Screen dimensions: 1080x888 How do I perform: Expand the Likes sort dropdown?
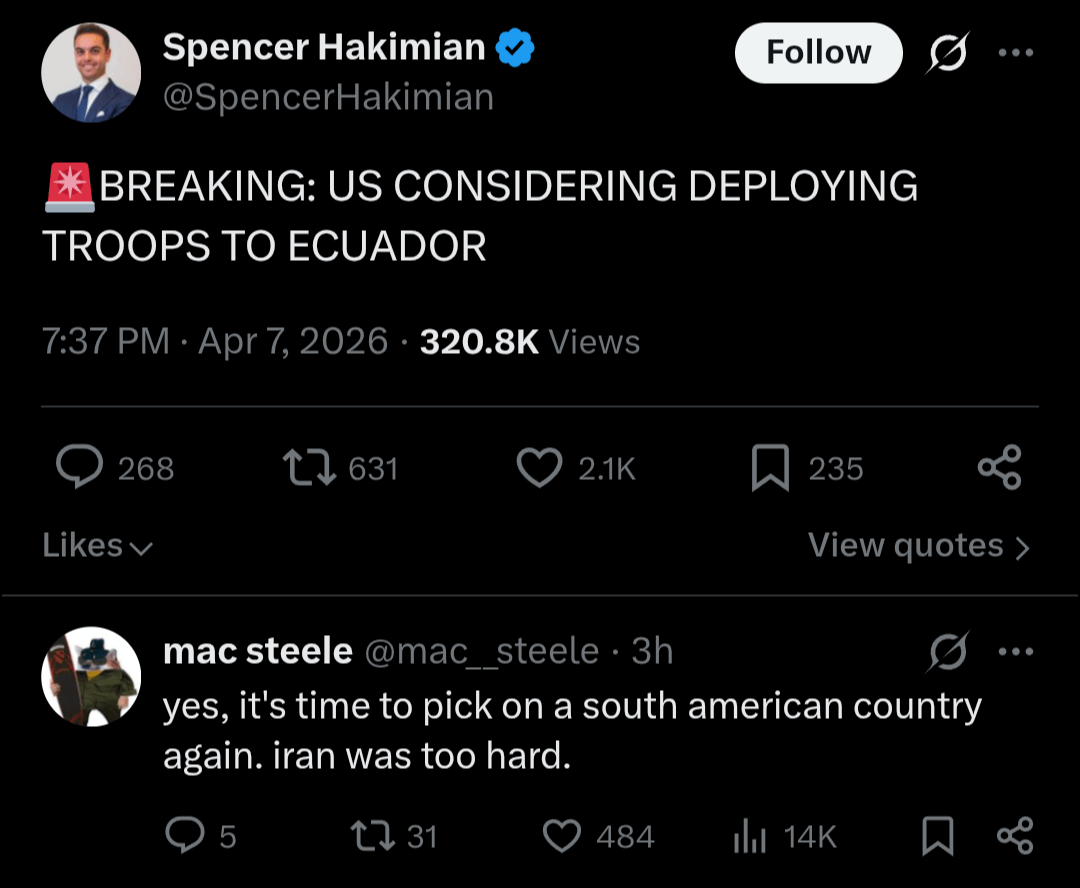(x=97, y=546)
